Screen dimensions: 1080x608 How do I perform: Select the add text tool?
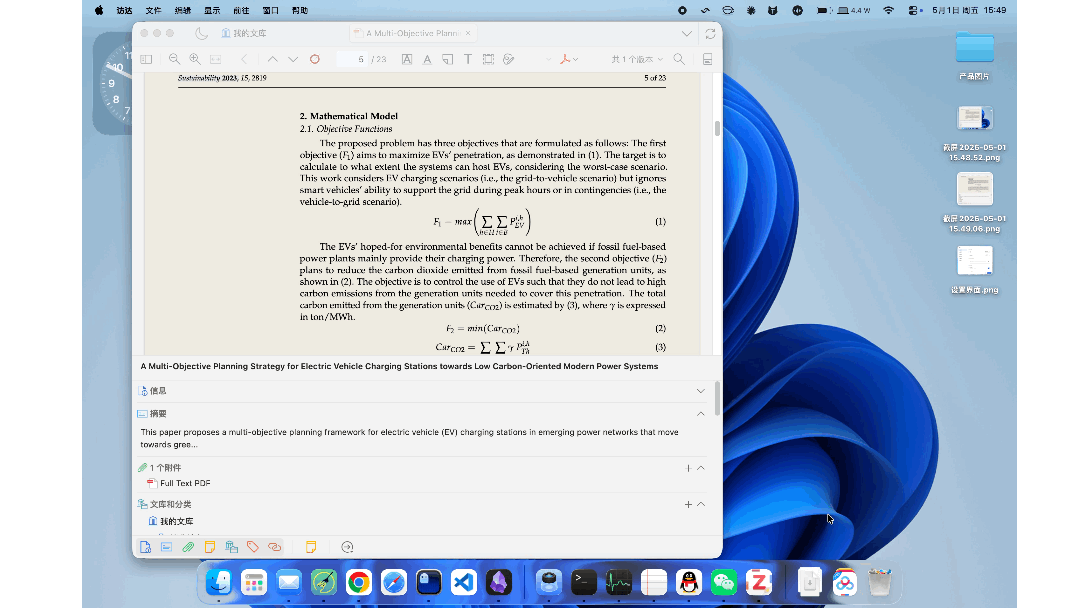point(468,59)
